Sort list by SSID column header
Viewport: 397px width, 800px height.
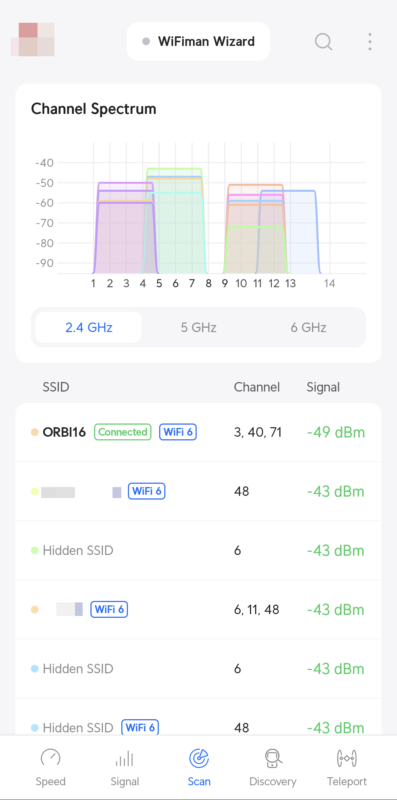coord(56,387)
